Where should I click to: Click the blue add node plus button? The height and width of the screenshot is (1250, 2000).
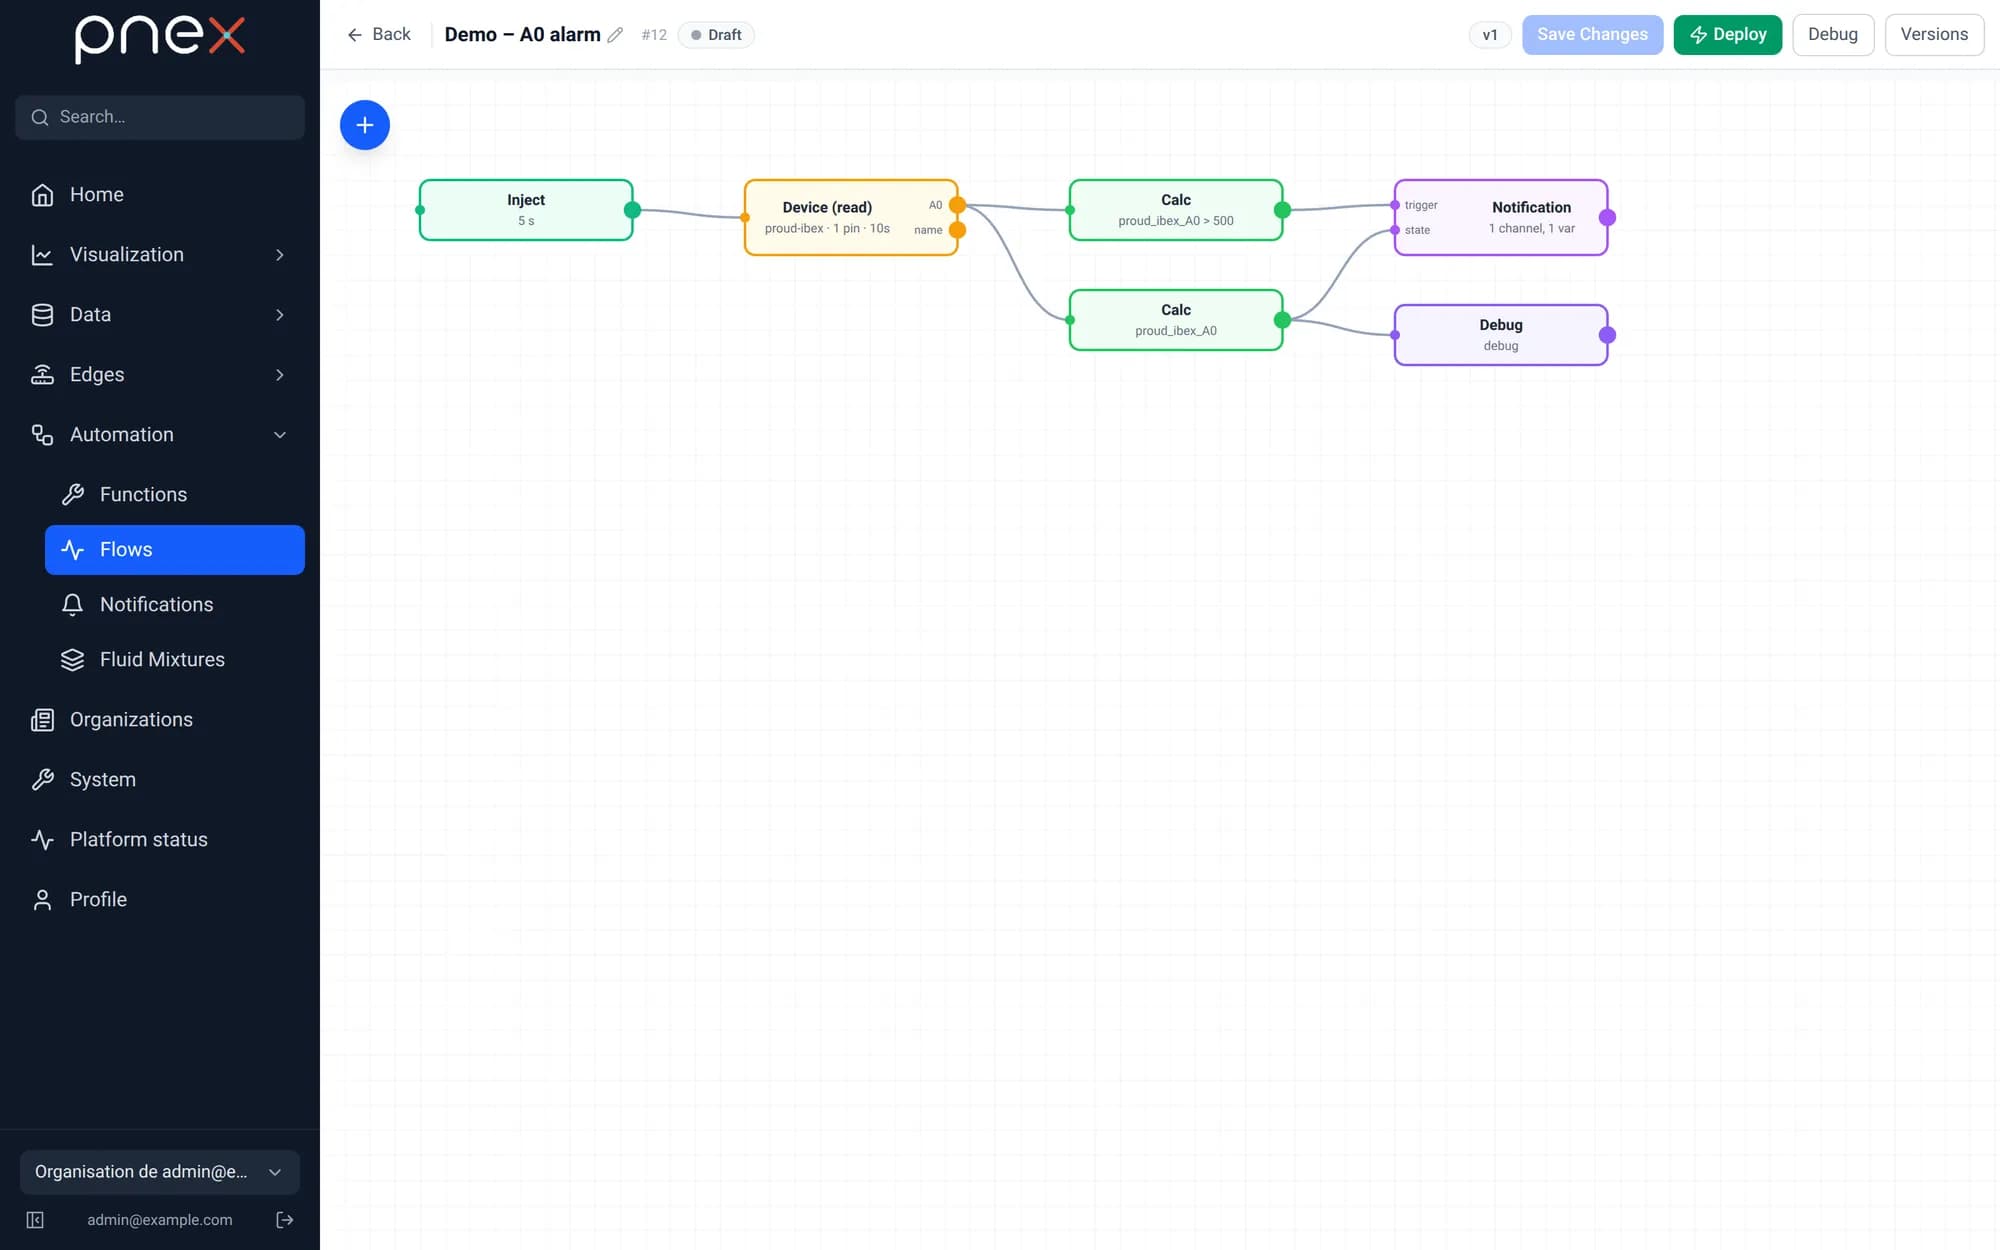click(365, 125)
